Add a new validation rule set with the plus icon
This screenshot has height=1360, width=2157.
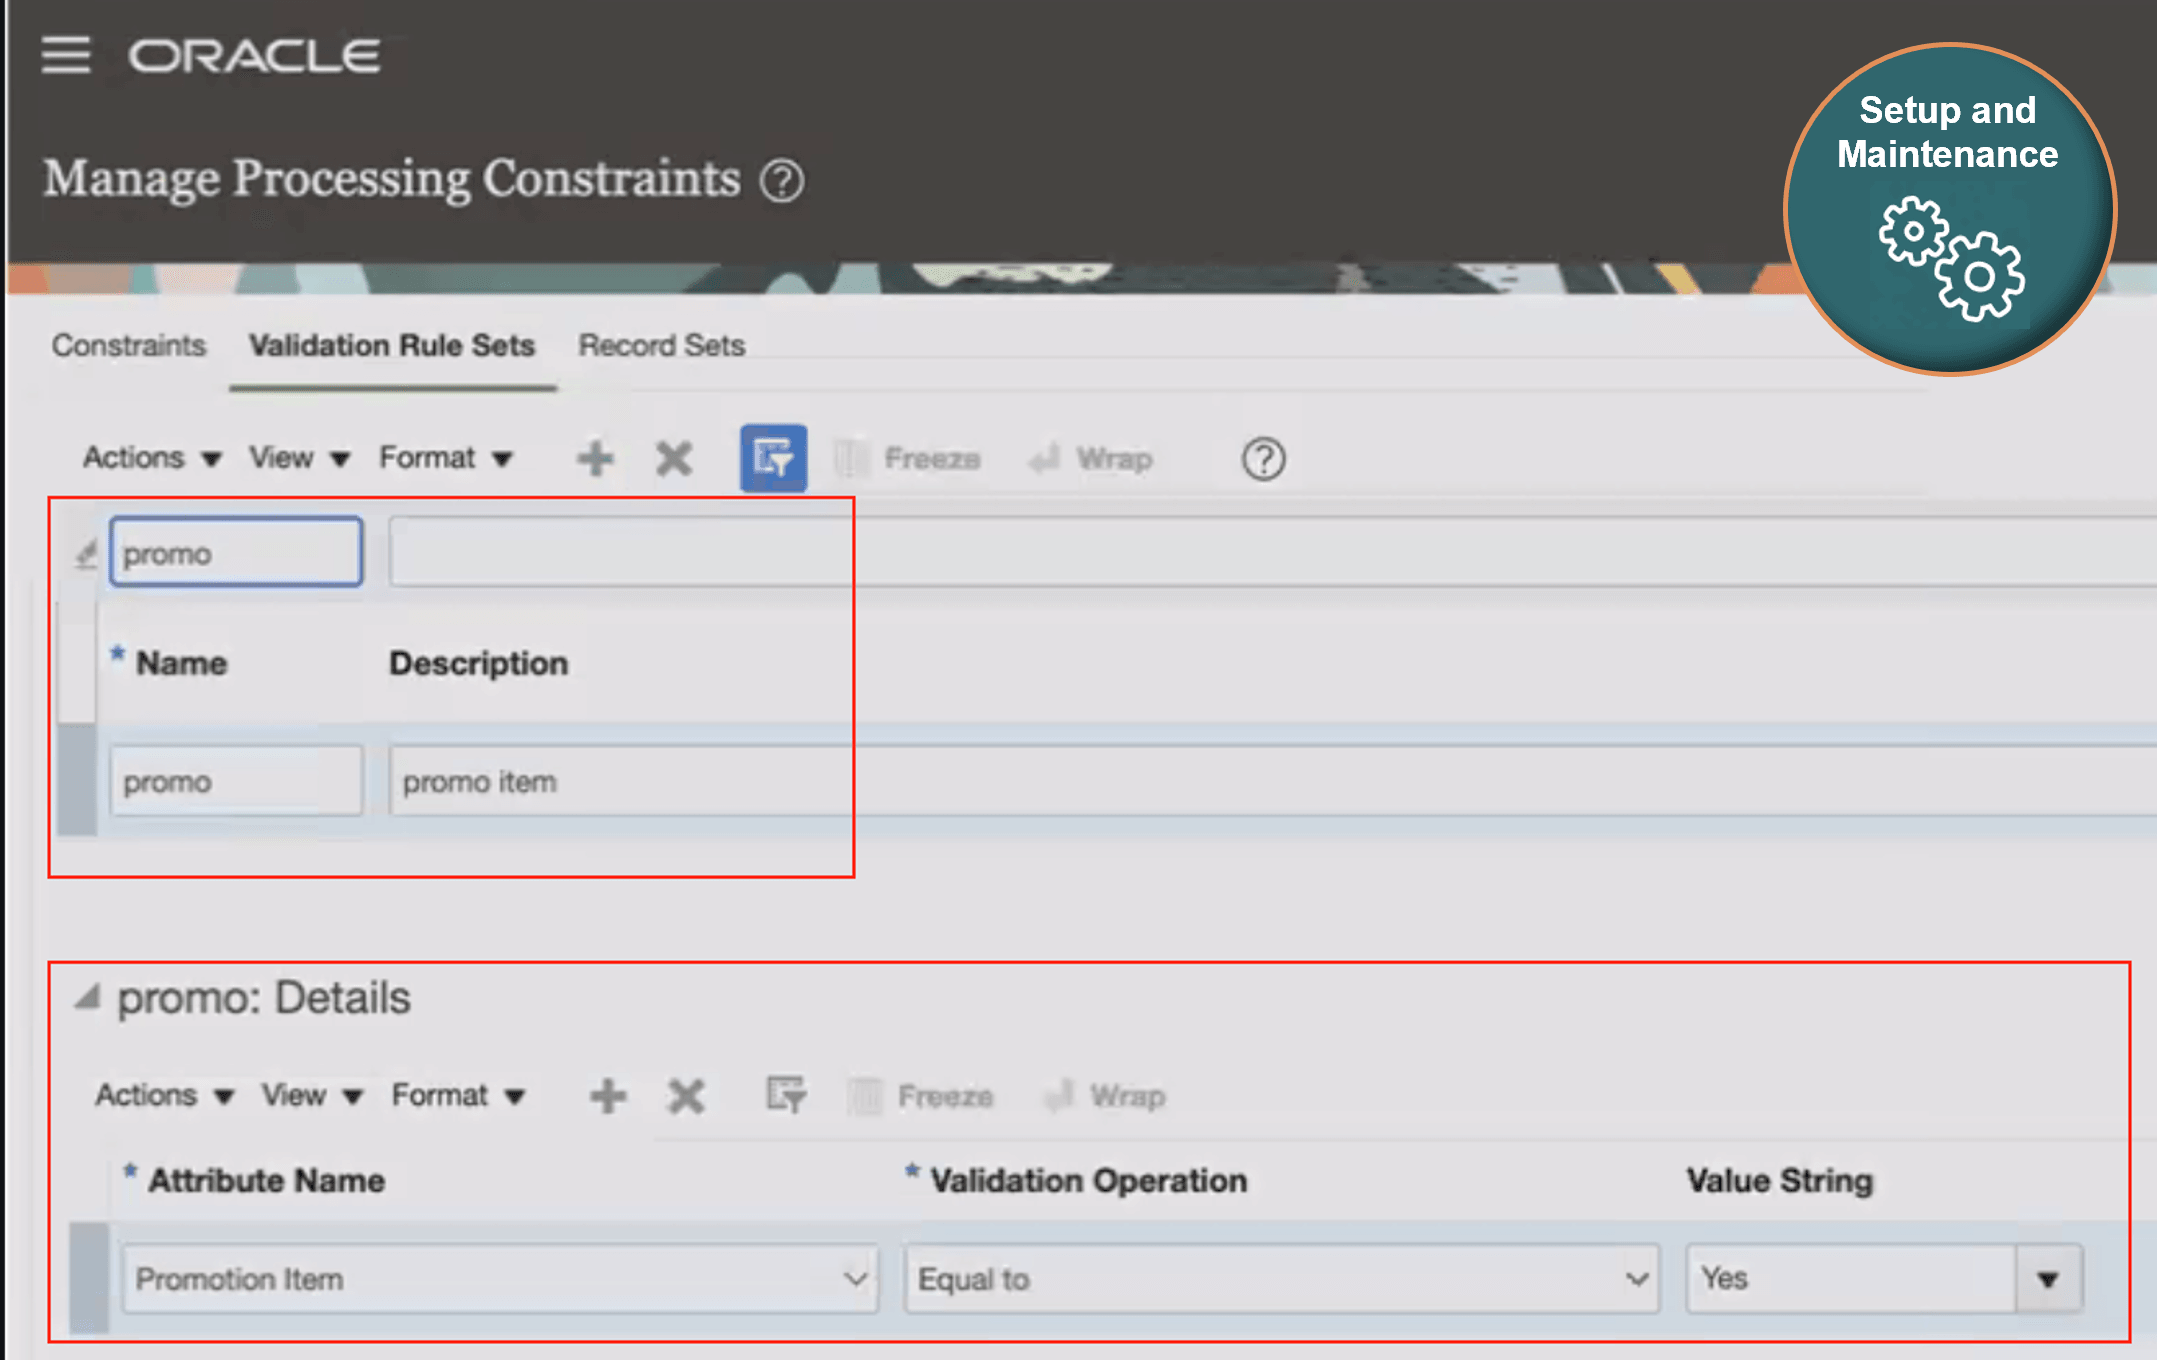595,459
